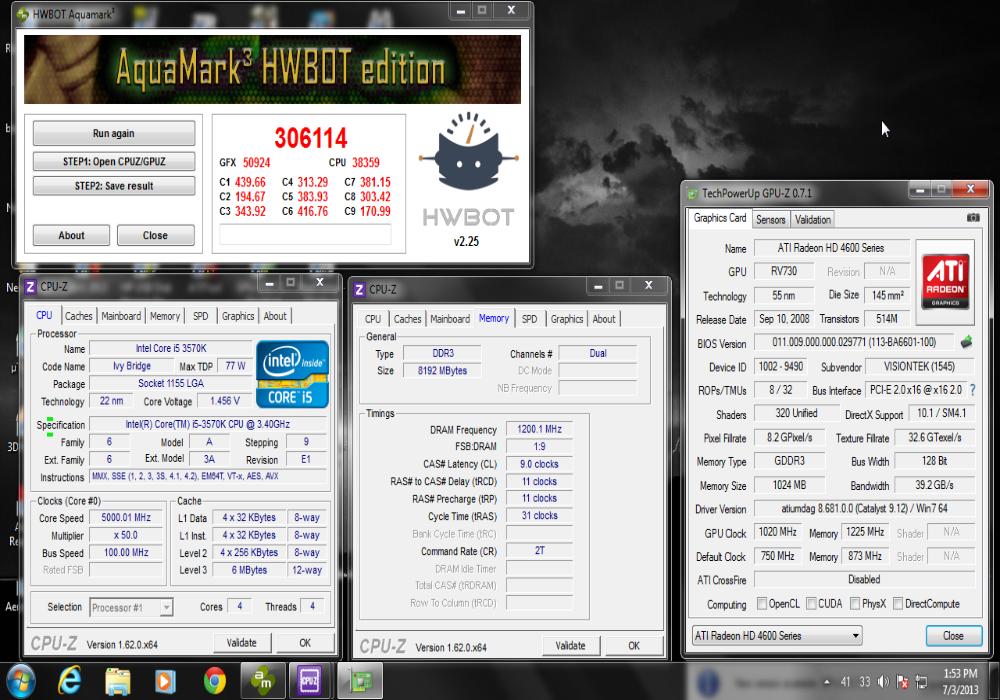Switch to CPU-Z taskbar icon
This screenshot has width=1000, height=700.
point(310,681)
